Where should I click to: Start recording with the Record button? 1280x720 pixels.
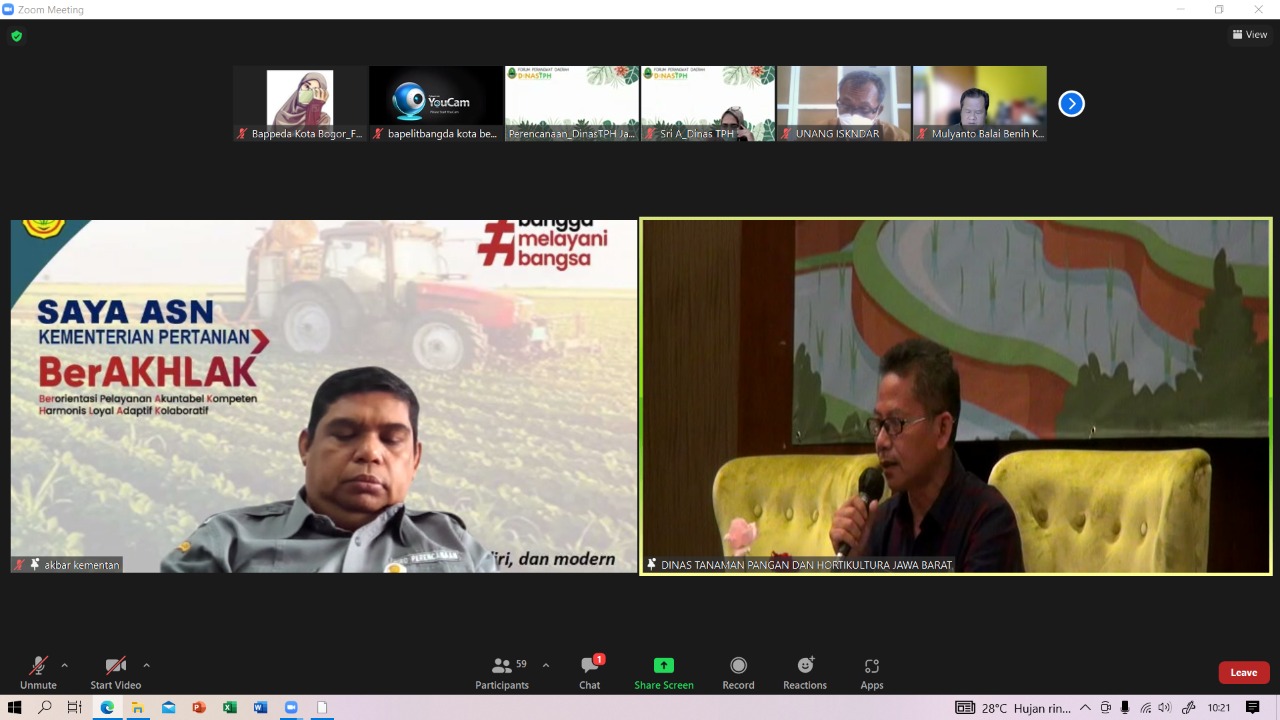(738, 672)
